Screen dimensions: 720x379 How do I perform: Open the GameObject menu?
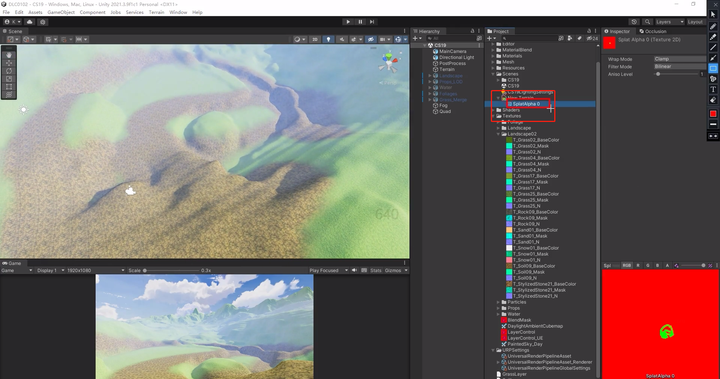(x=61, y=12)
